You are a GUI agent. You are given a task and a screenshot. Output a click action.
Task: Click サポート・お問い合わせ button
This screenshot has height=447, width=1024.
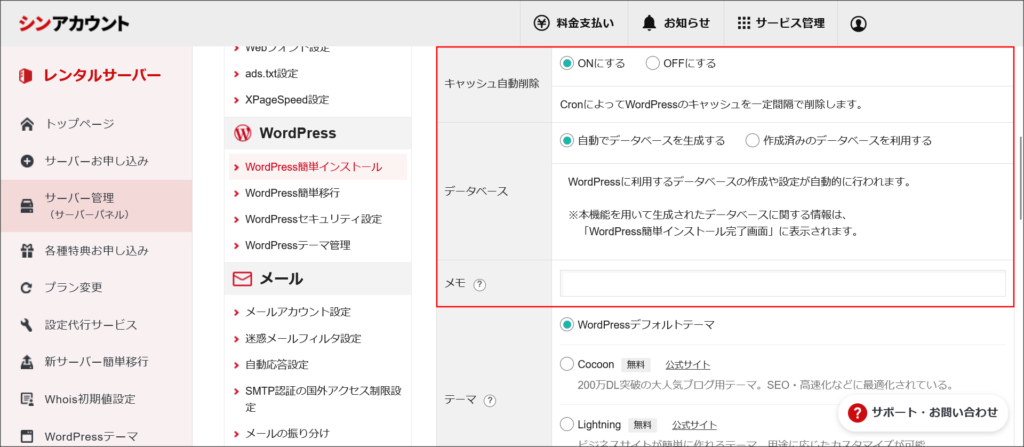(x=923, y=412)
